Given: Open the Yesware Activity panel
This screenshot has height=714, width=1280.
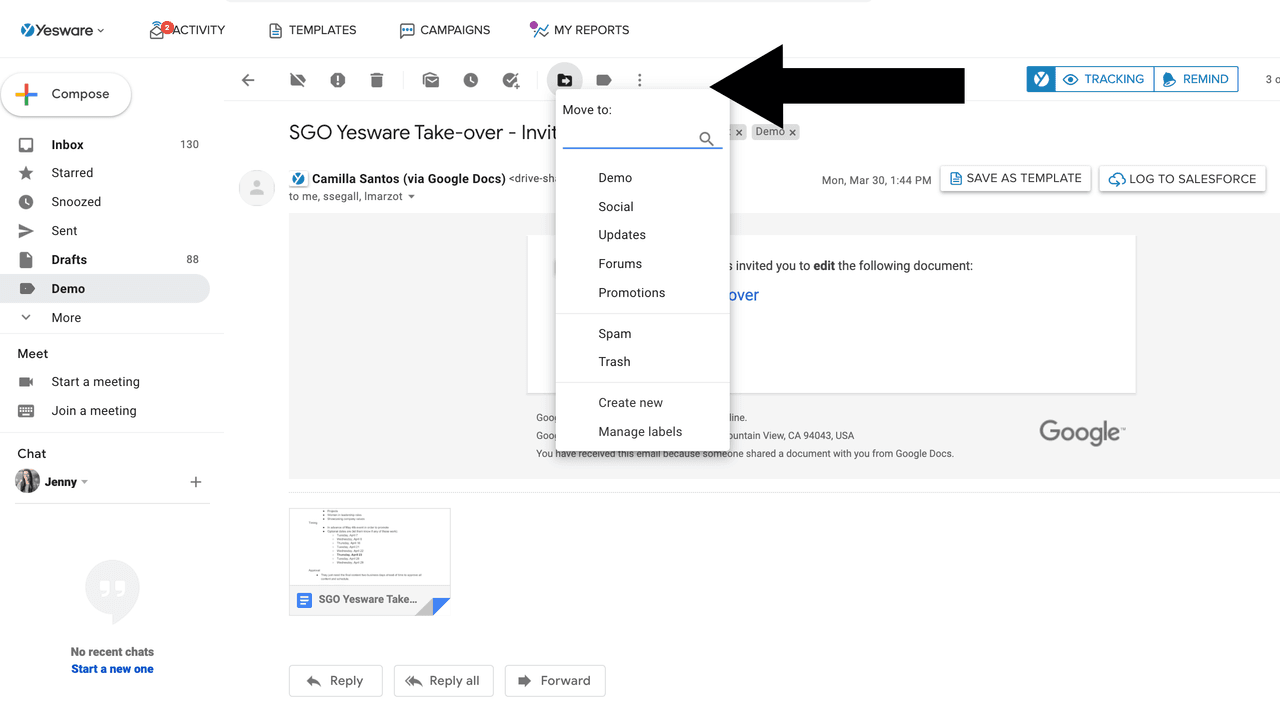Looking at the screenshot, I should (x=187, y=30).
